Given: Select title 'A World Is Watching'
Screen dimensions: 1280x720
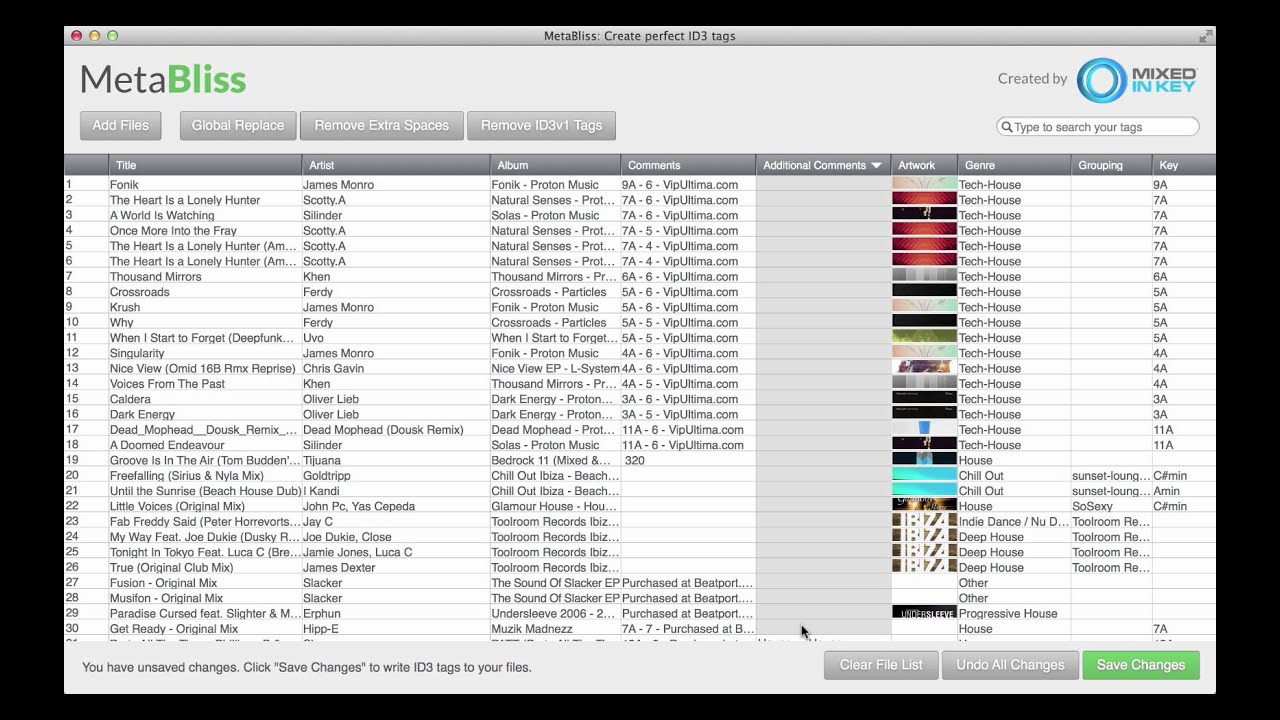Looking at the screenshot, I should pos(162,215).
